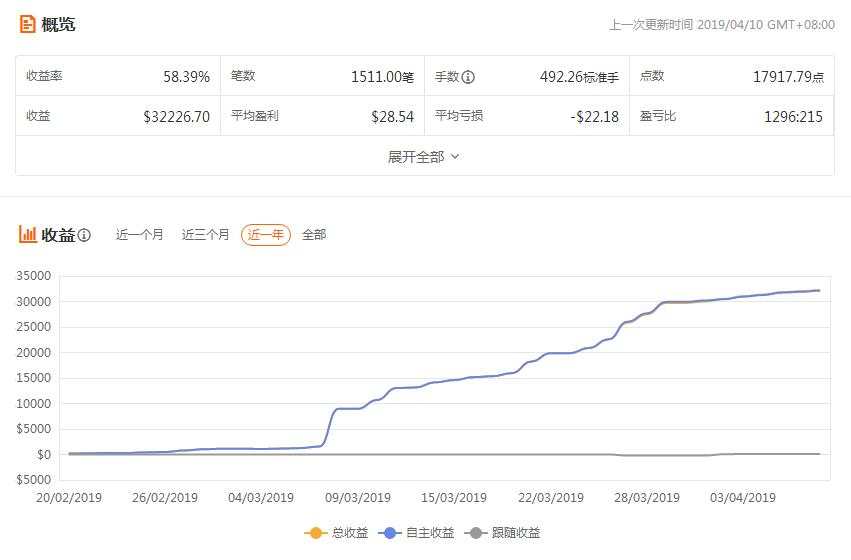This screenshot has width=851, height=560.
Task: Toggle the 自主收益 legend marker
Action: pyautogui.click(x=390, y=533)
